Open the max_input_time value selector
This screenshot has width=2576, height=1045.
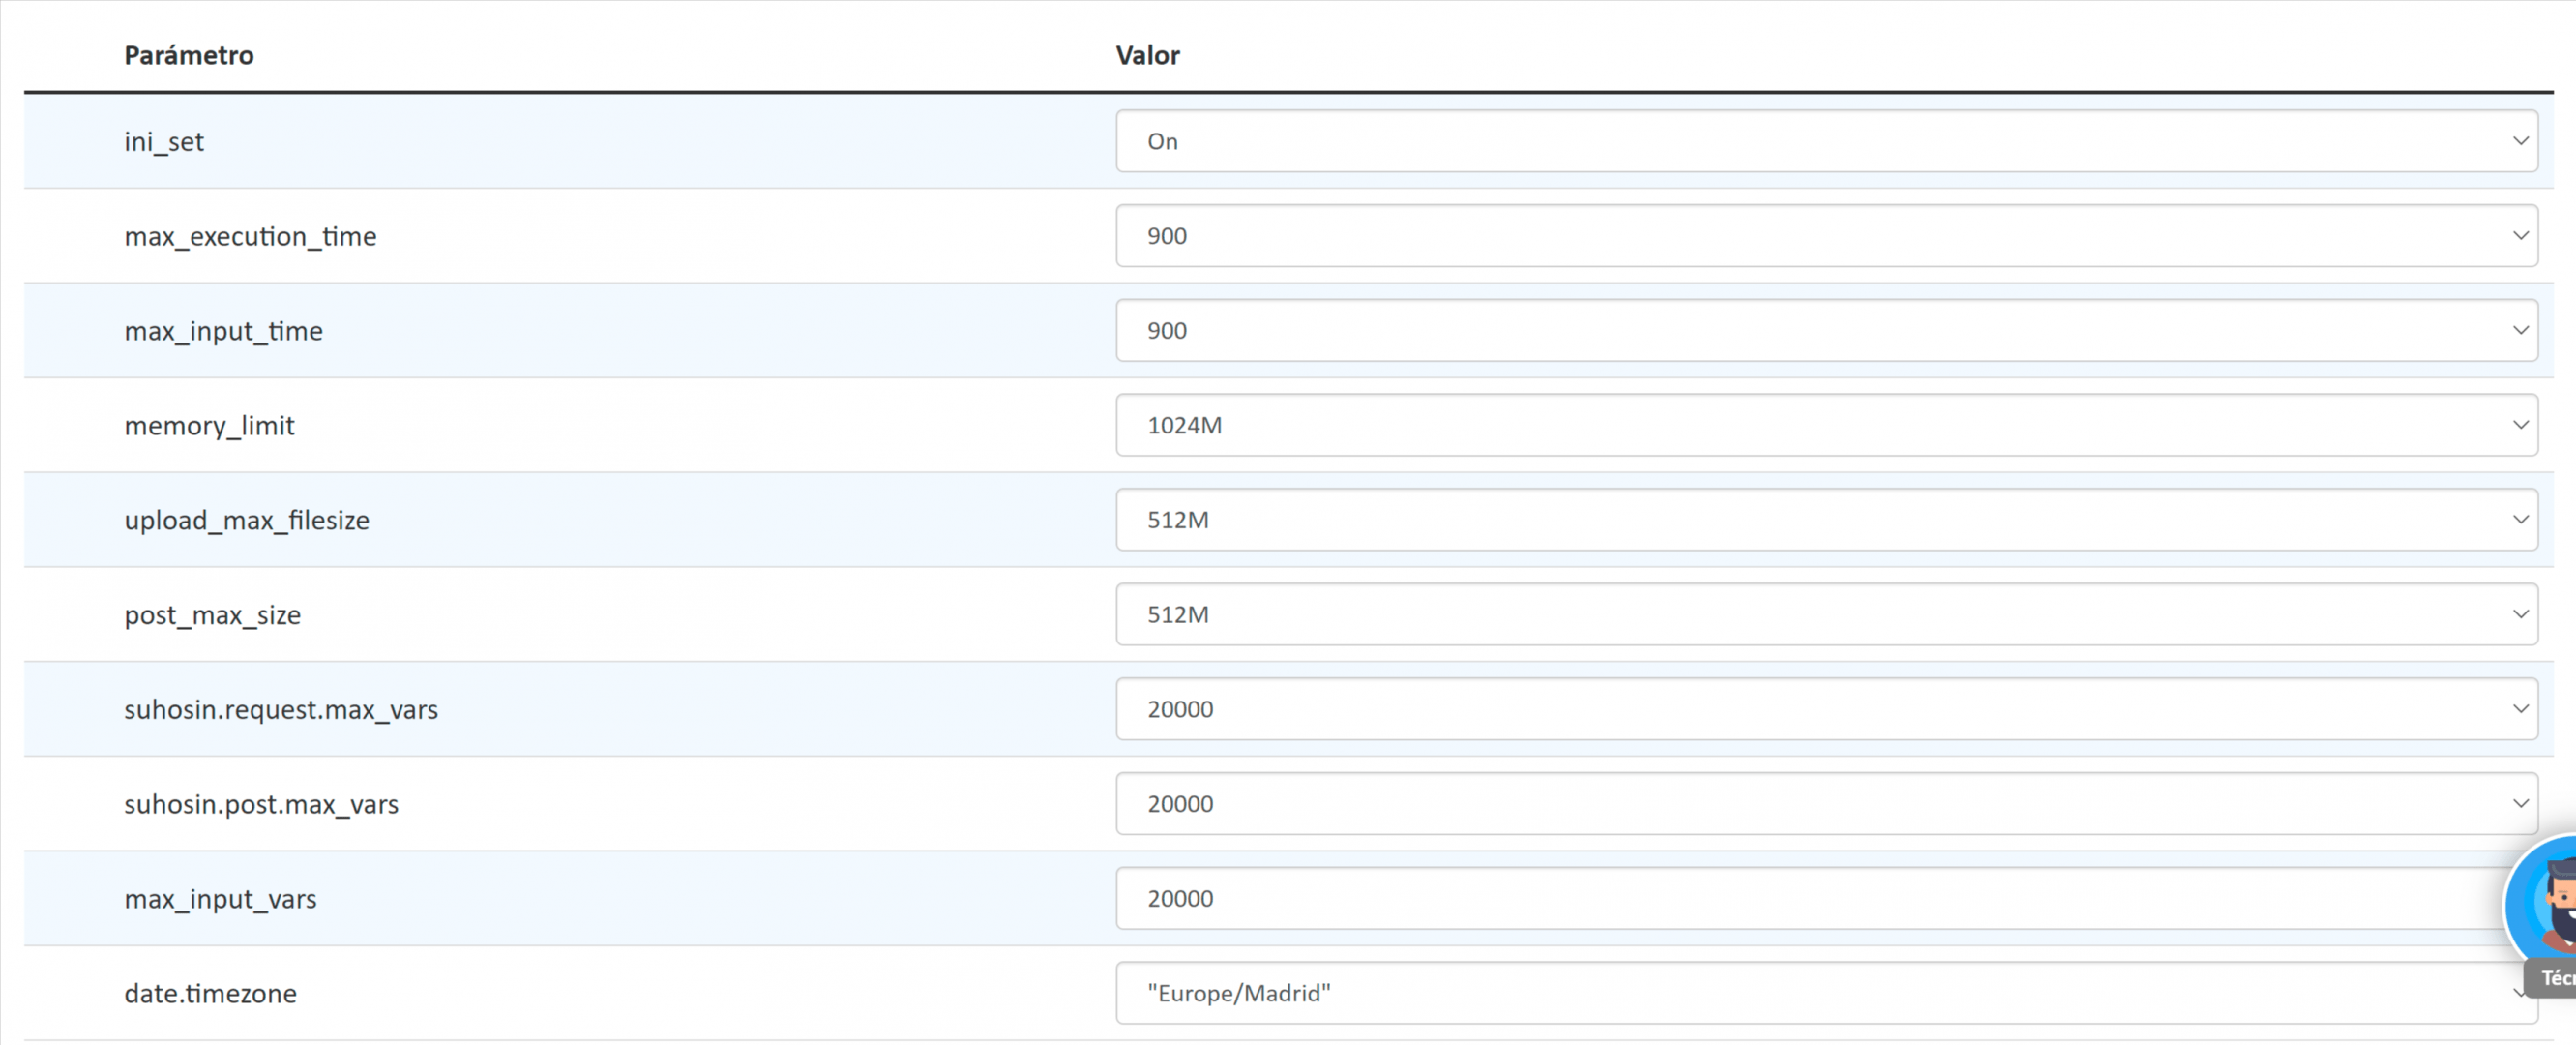coord(1826,330)
